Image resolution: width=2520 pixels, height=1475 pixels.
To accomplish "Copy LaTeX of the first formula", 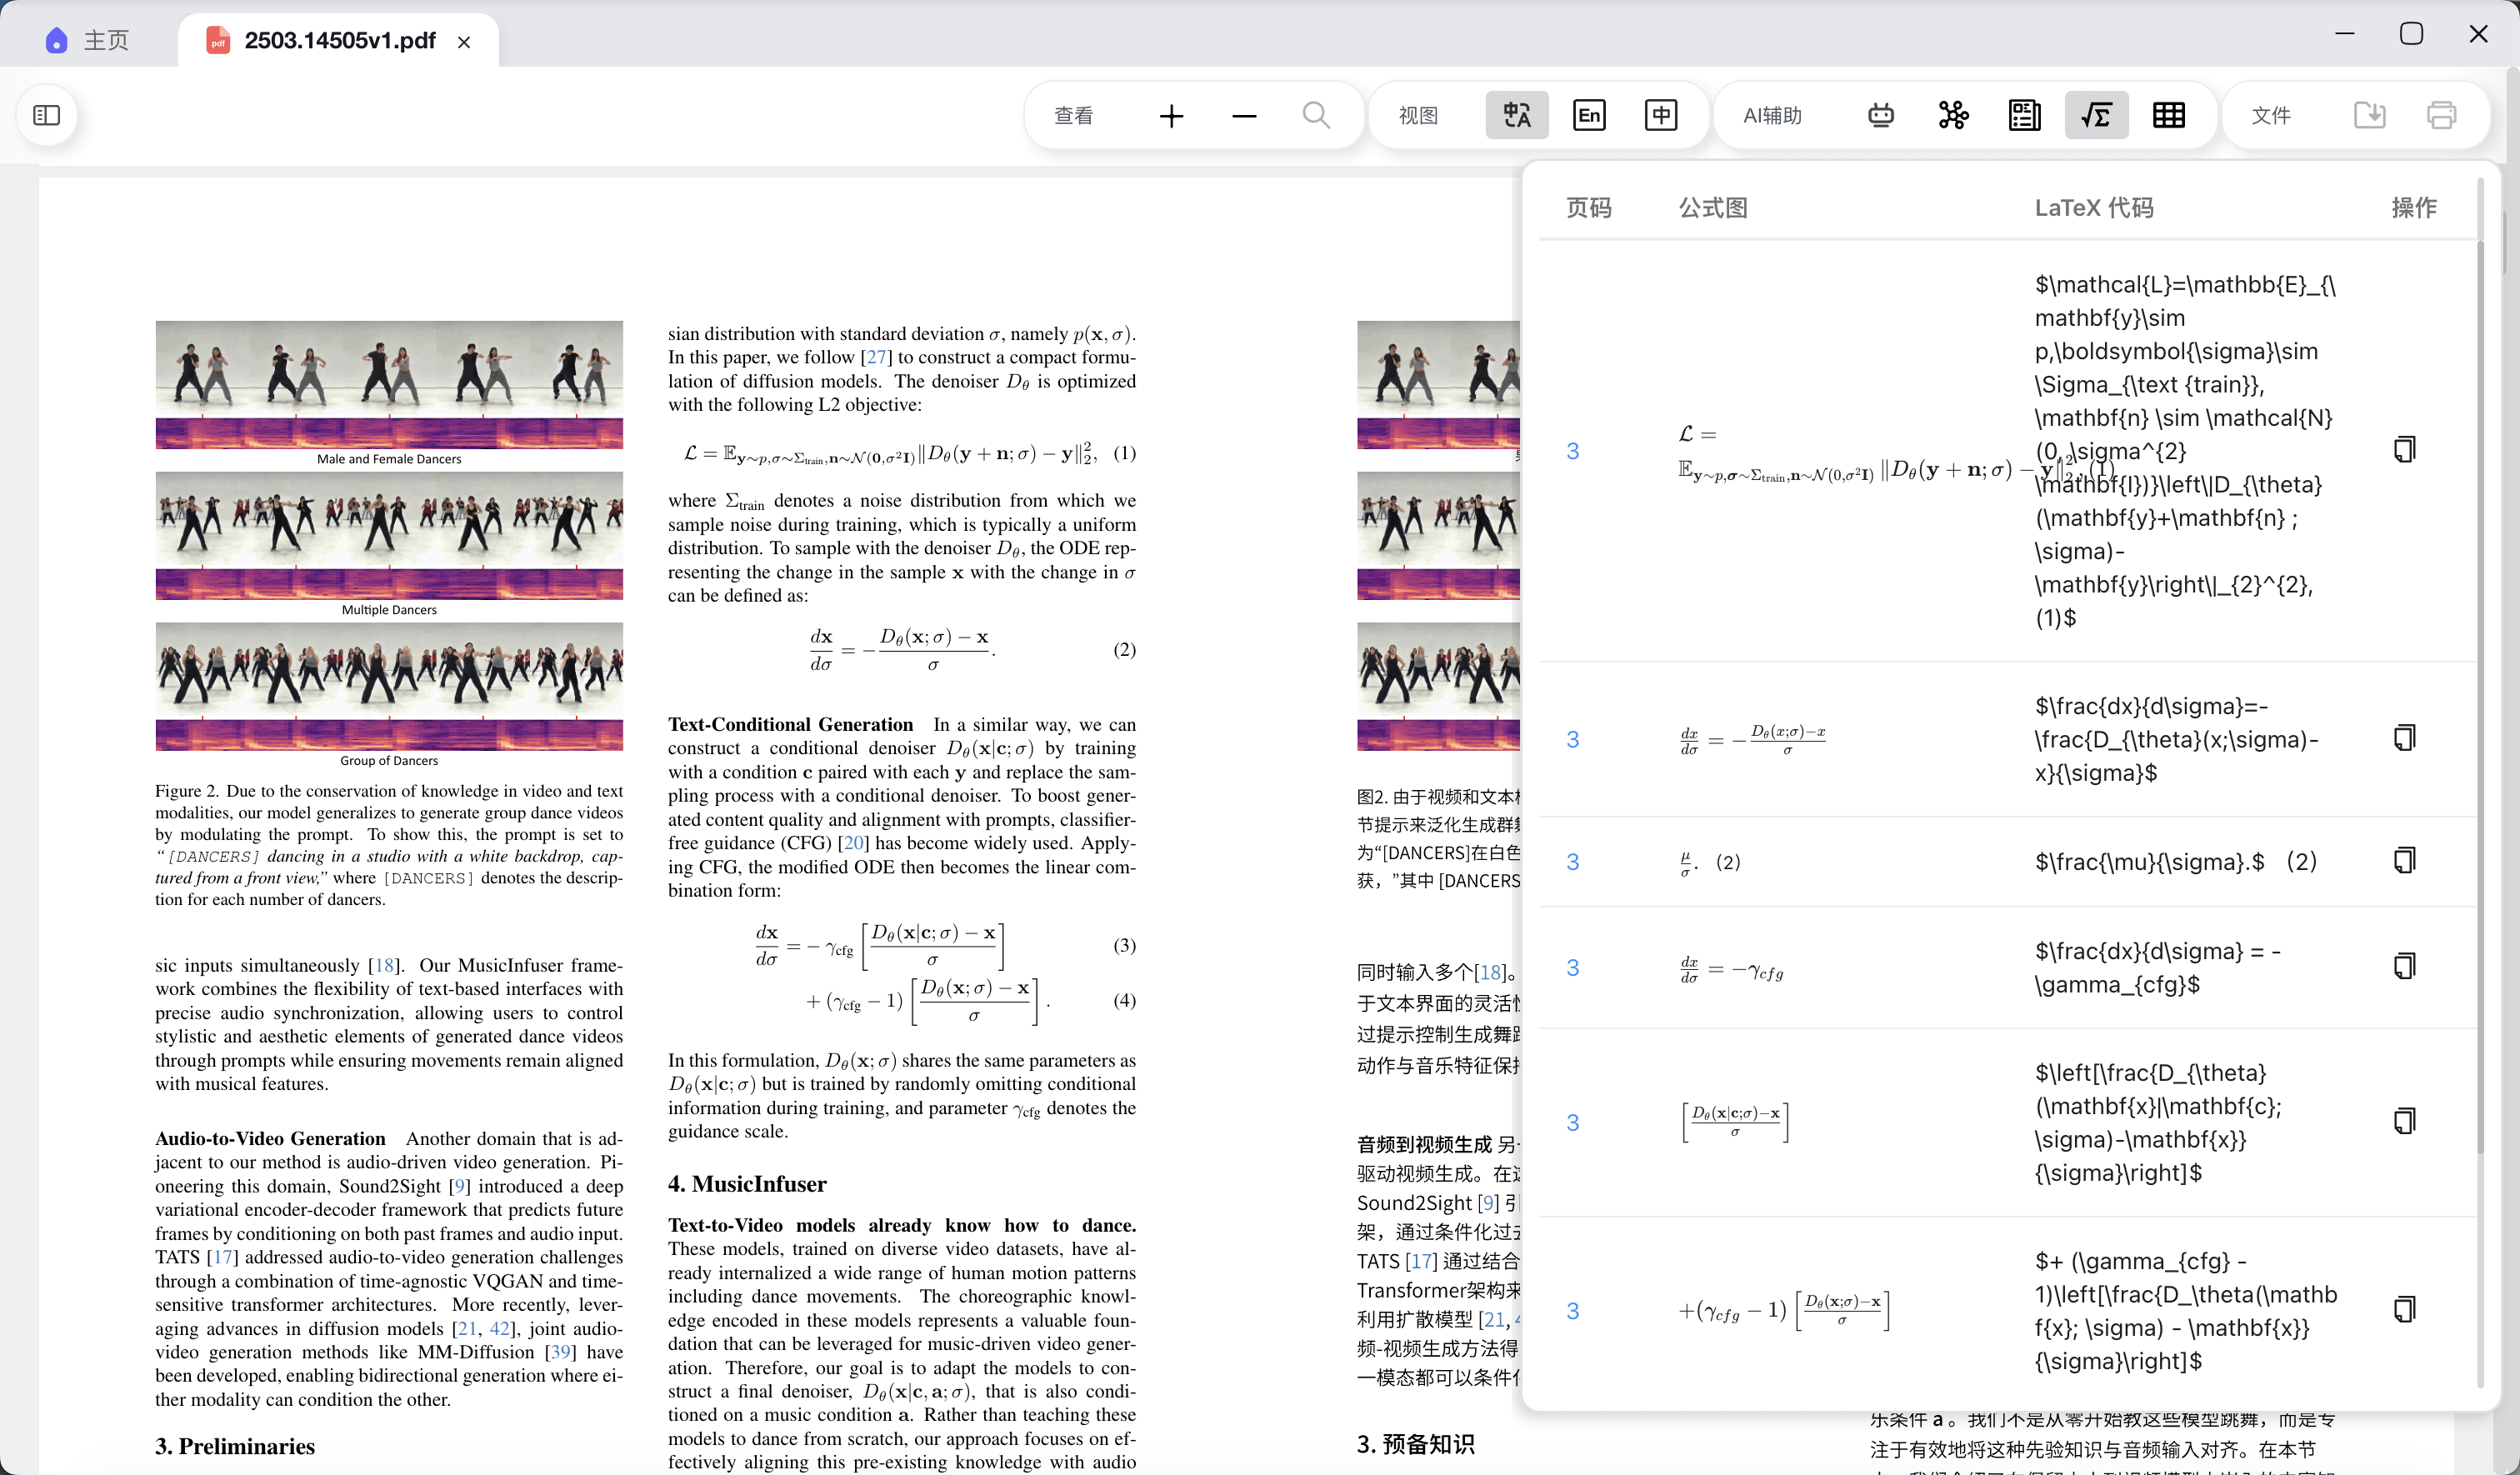I will pos(2404,450).
